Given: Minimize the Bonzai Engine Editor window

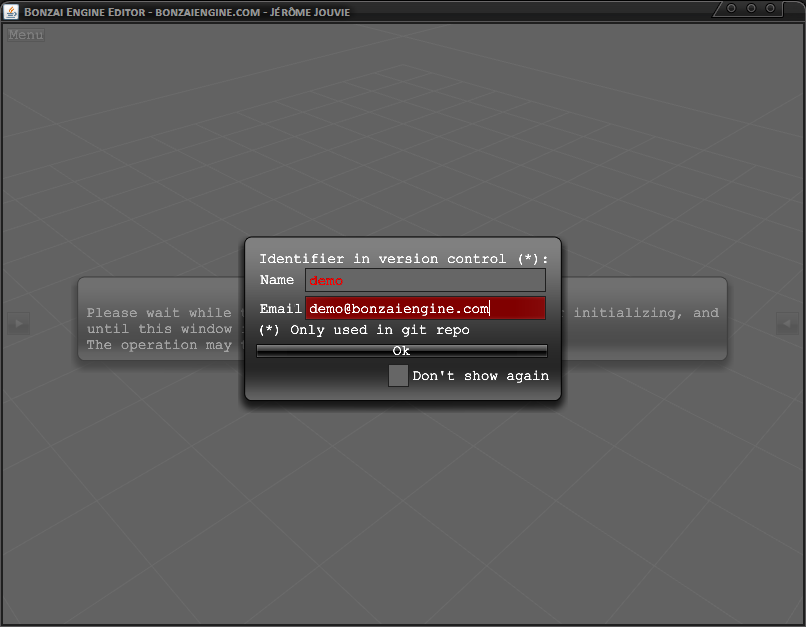Looking at the screenshot, I should 732,8.
